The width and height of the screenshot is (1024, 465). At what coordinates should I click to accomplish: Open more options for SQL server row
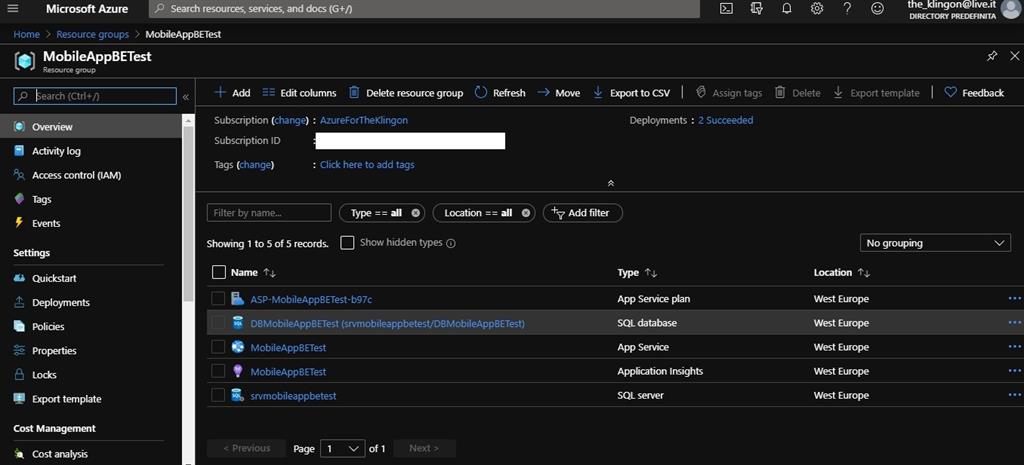(x=1014, y=395)
